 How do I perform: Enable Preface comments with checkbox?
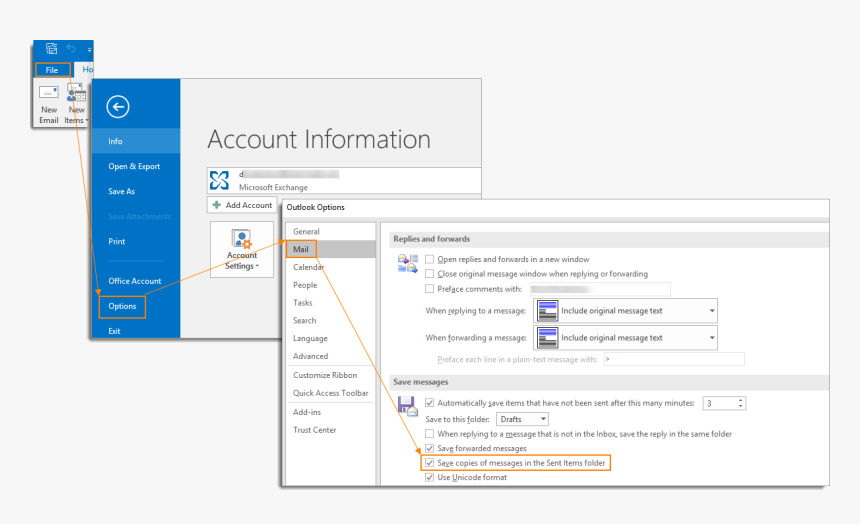click(x=429, y=289)
